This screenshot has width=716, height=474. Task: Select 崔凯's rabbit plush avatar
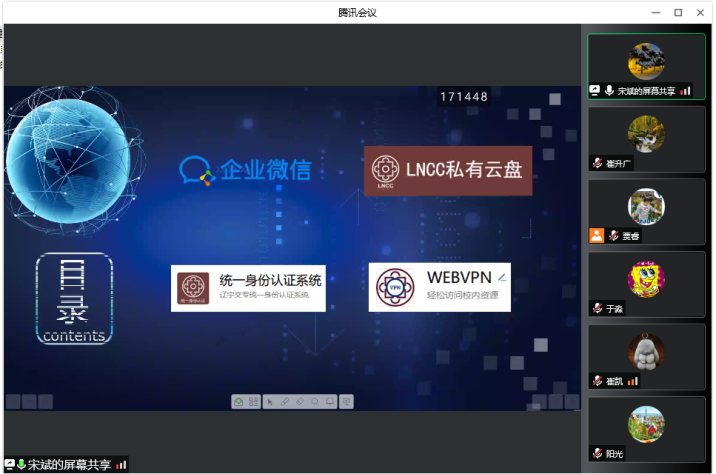point(646,352)
